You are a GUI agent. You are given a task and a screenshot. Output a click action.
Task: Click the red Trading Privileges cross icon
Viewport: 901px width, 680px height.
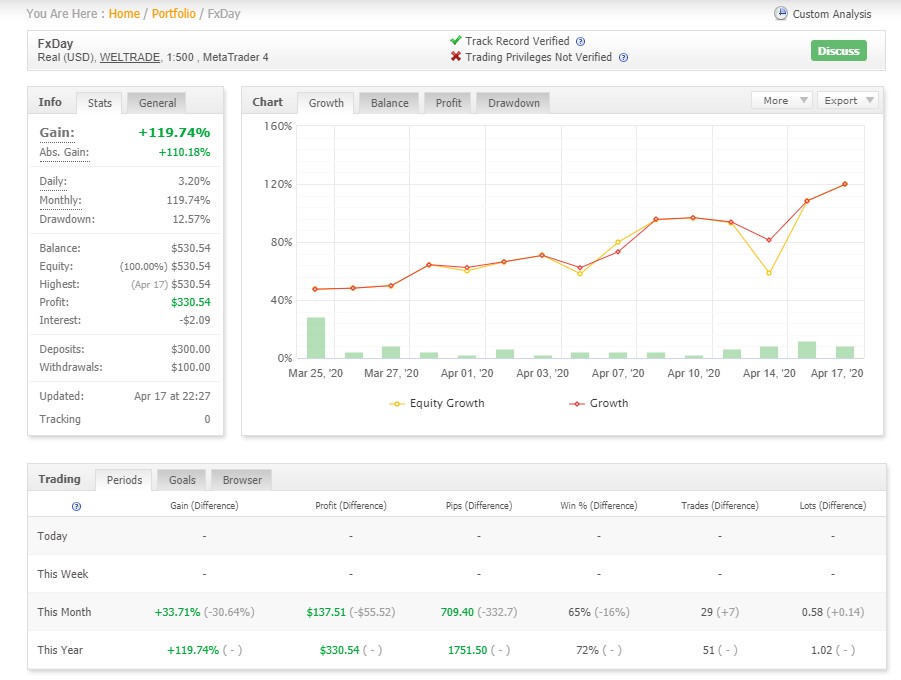[x=456, y=57]
